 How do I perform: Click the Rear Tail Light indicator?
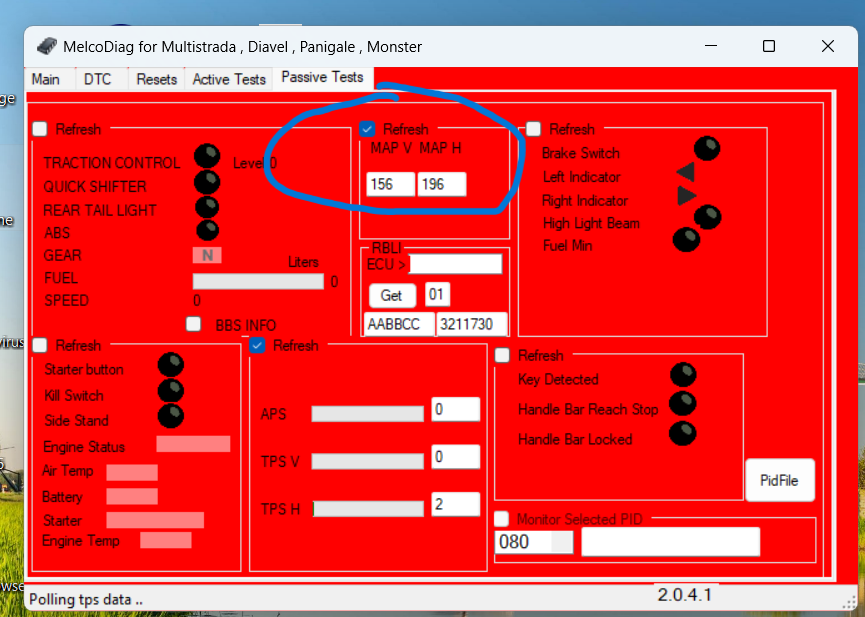[207, 207]
